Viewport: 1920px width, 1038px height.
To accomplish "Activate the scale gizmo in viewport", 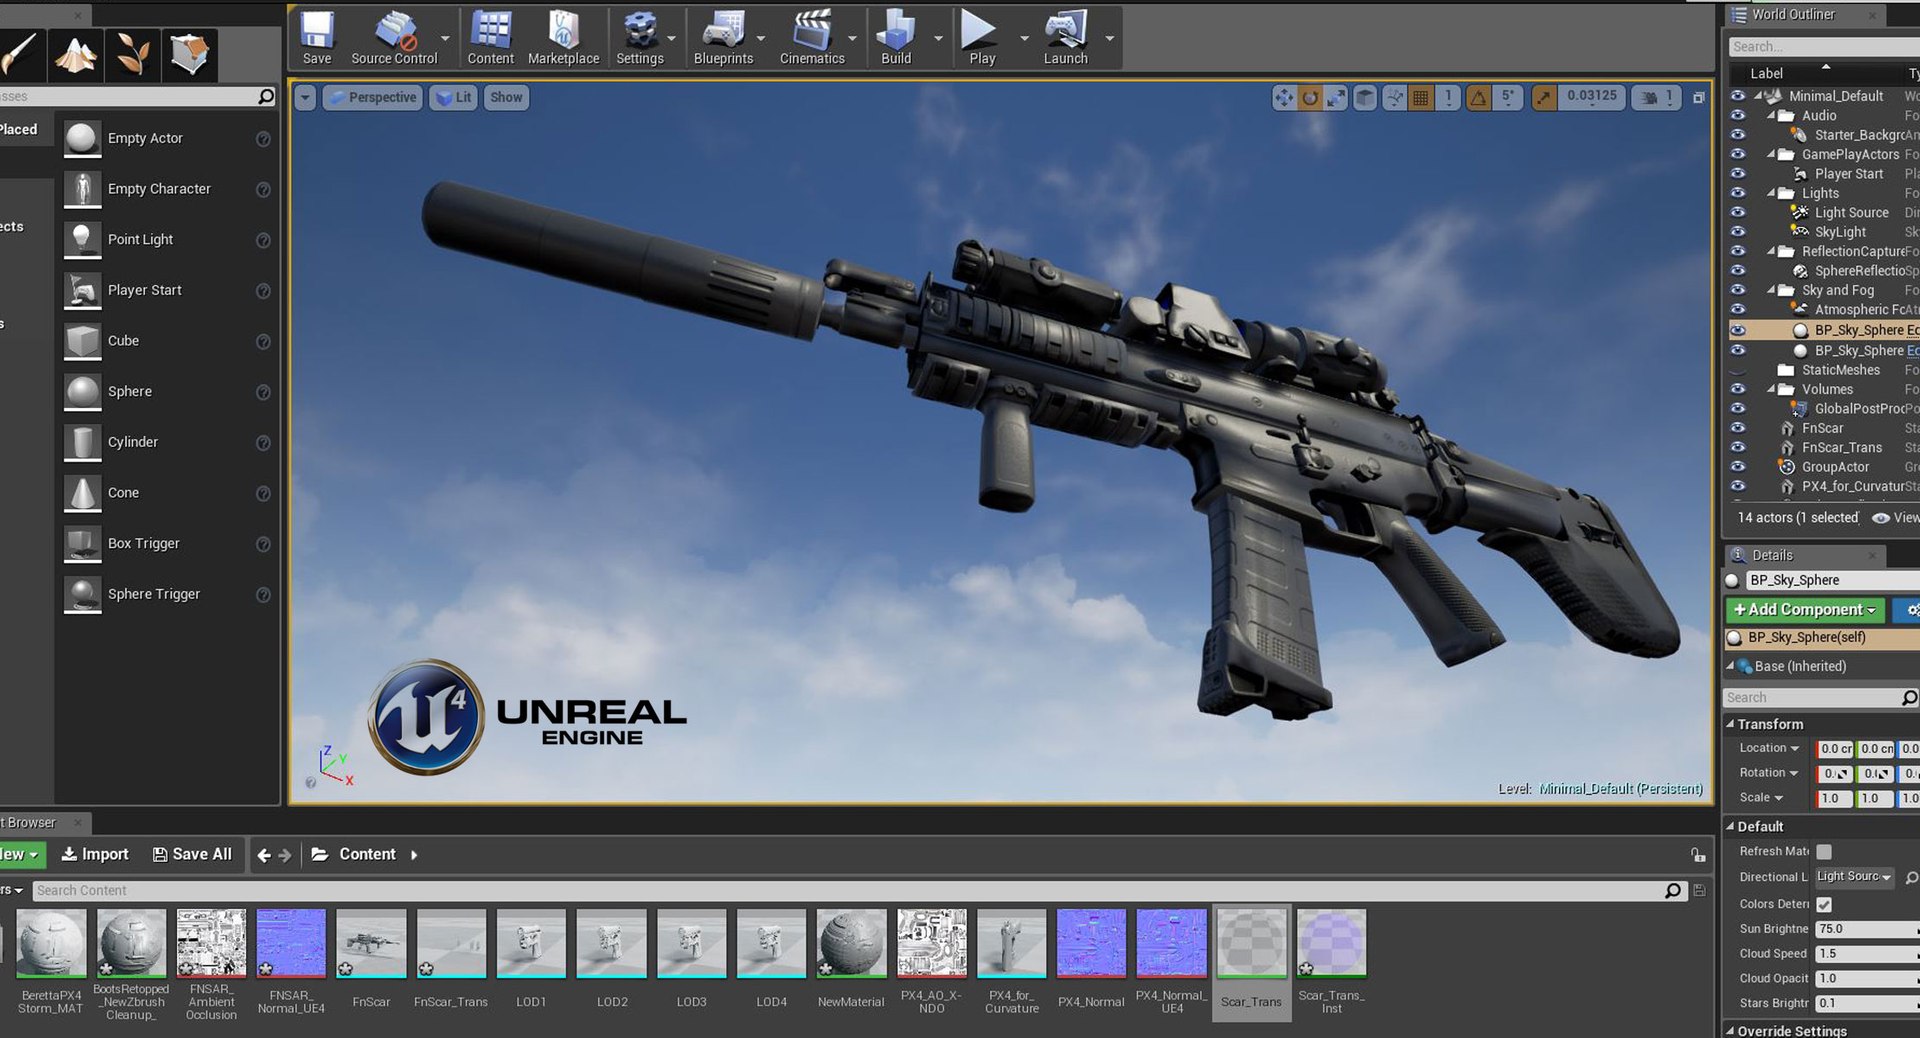I will pyautogui.click(x=1337, y=97).
